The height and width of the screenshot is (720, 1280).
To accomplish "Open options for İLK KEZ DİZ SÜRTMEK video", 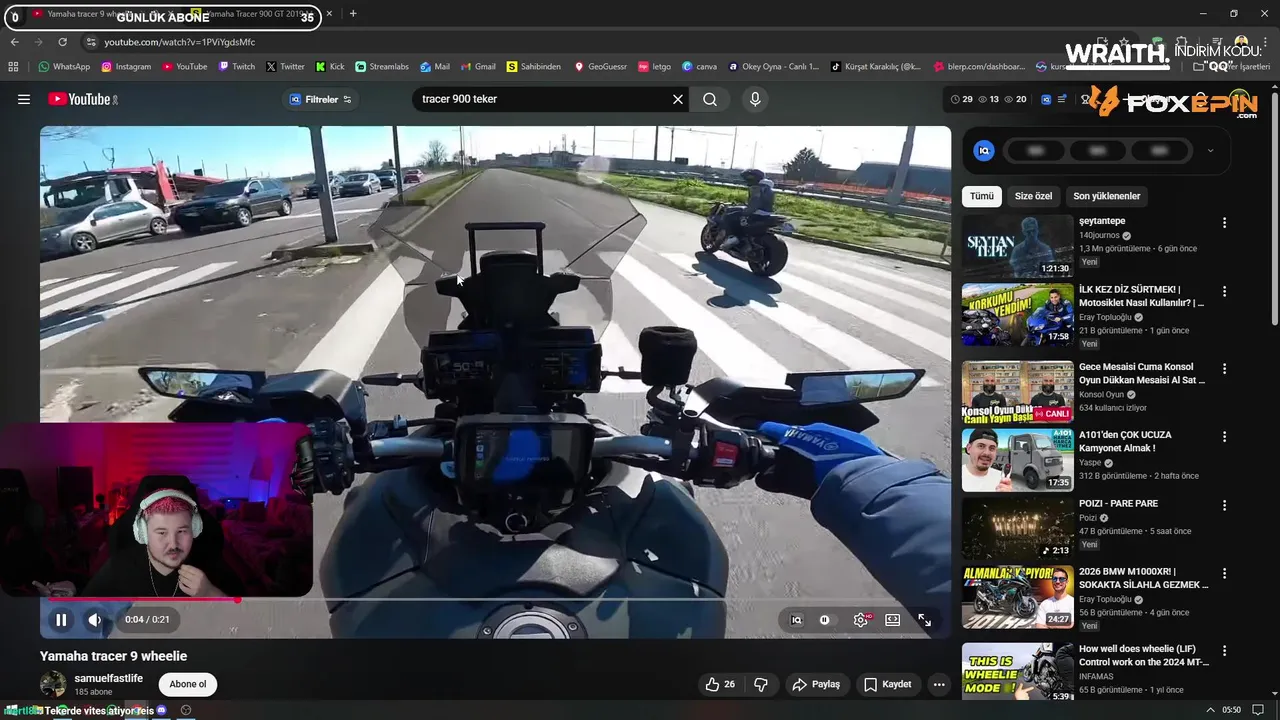I will pyautogui.click(x=1224, y=291).
